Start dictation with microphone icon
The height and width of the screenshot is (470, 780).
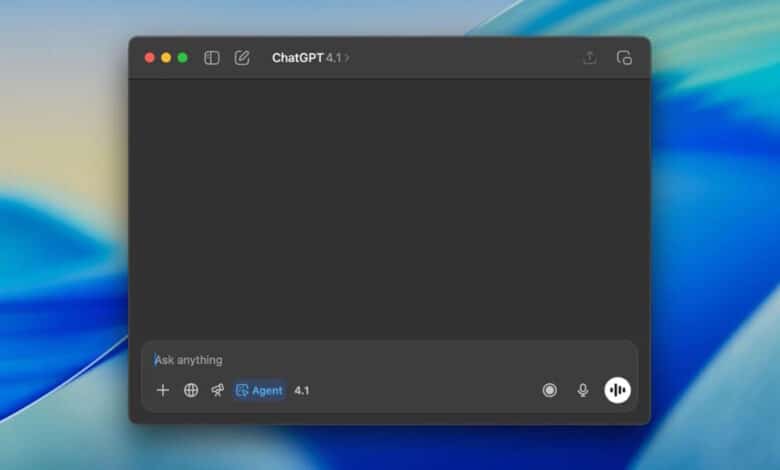tap(583, 390)
